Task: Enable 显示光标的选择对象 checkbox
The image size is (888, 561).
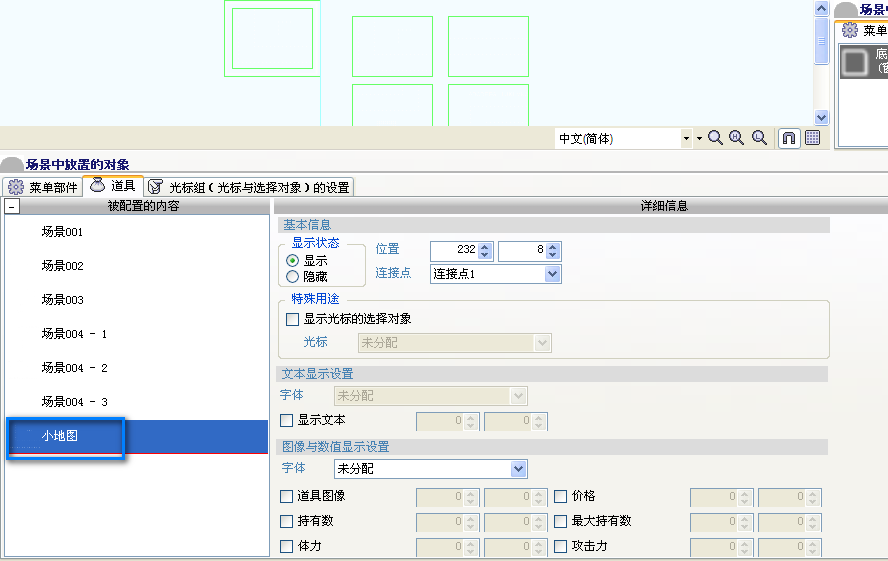Action: [292, 319]
